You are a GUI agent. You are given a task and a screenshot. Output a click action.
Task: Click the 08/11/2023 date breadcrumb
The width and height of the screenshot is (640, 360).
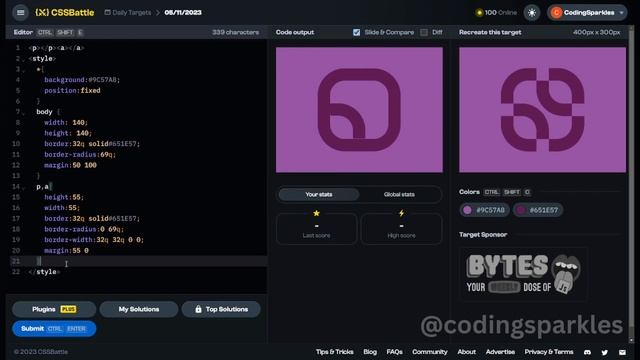[183, 13]
